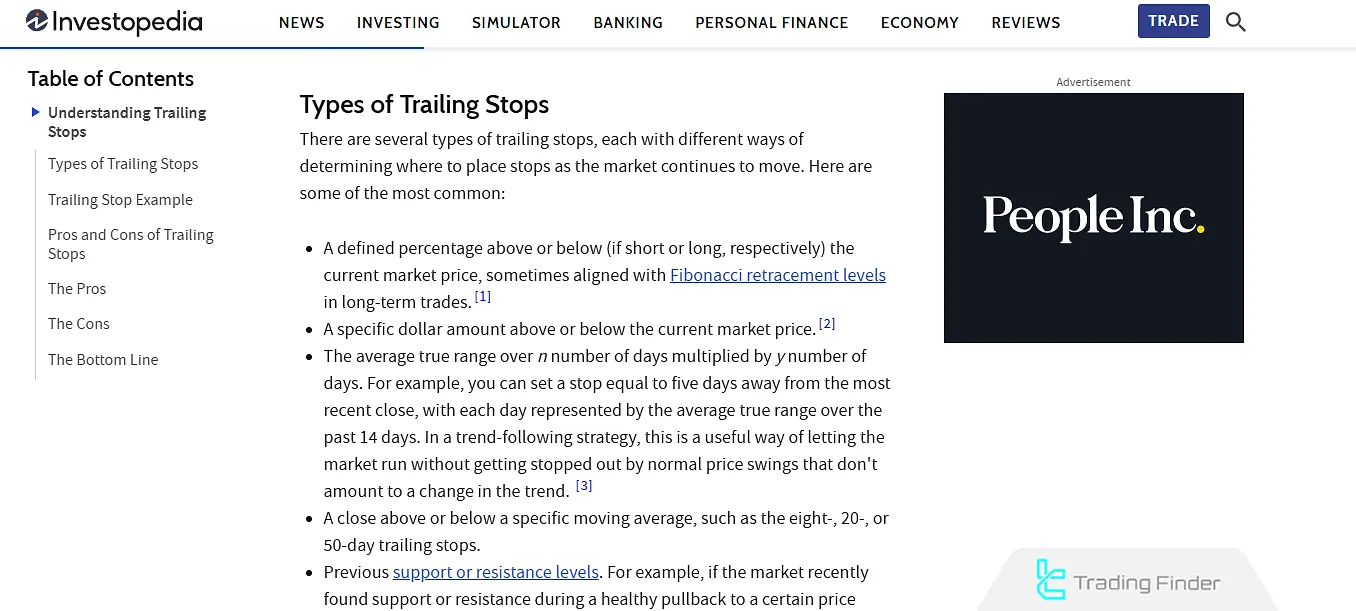Open the SIMULATOR section
The image size is (1356, 611).
[516, 22]
